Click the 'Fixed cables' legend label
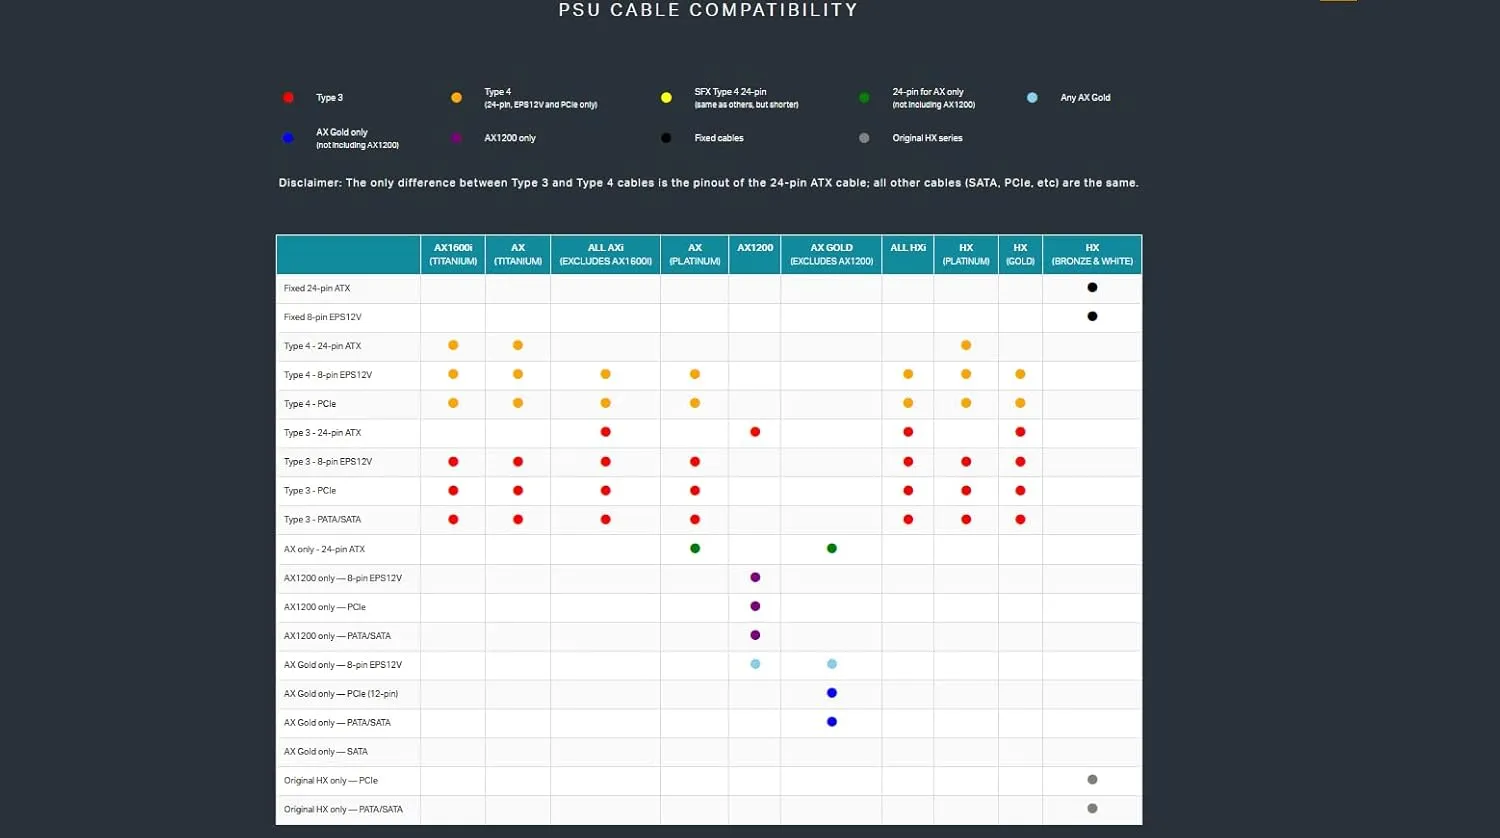The image size is (1500, 838). pos(719,138)
